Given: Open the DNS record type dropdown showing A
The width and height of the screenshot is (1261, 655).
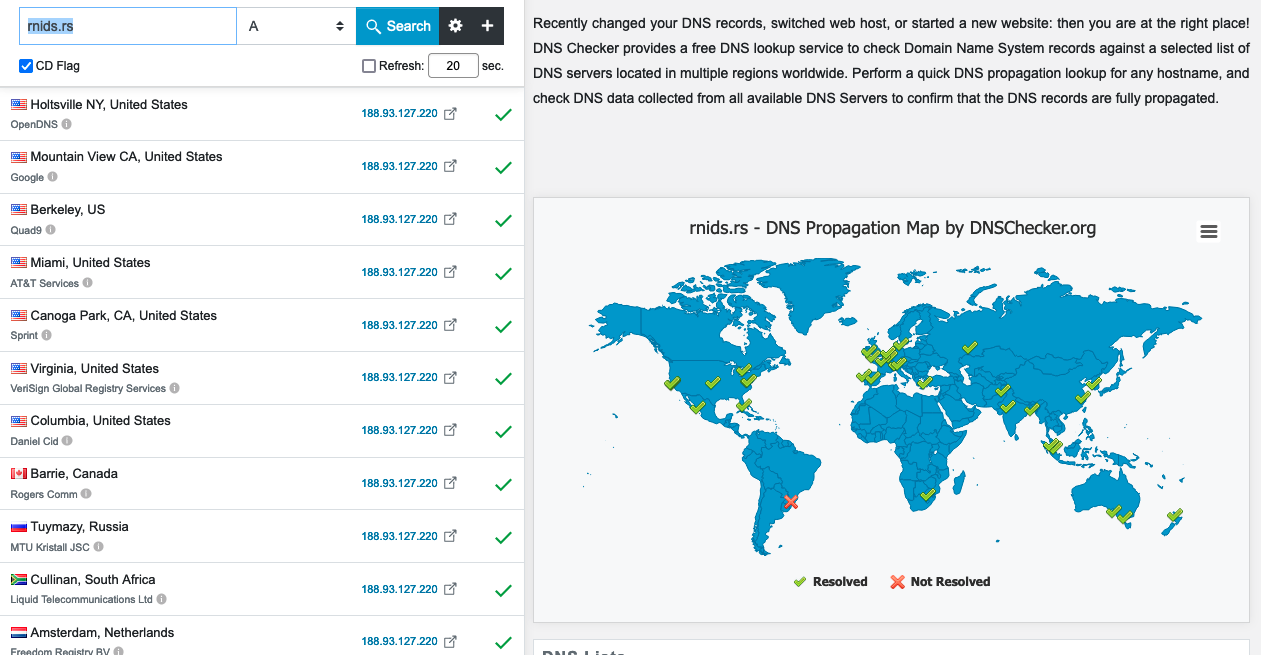Looking at the screenshot, I should click(296, 26).
